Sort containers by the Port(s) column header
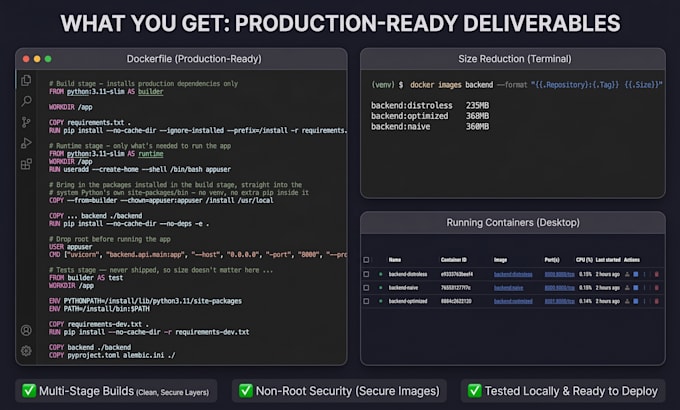680x410 pixels. (552, 260)
